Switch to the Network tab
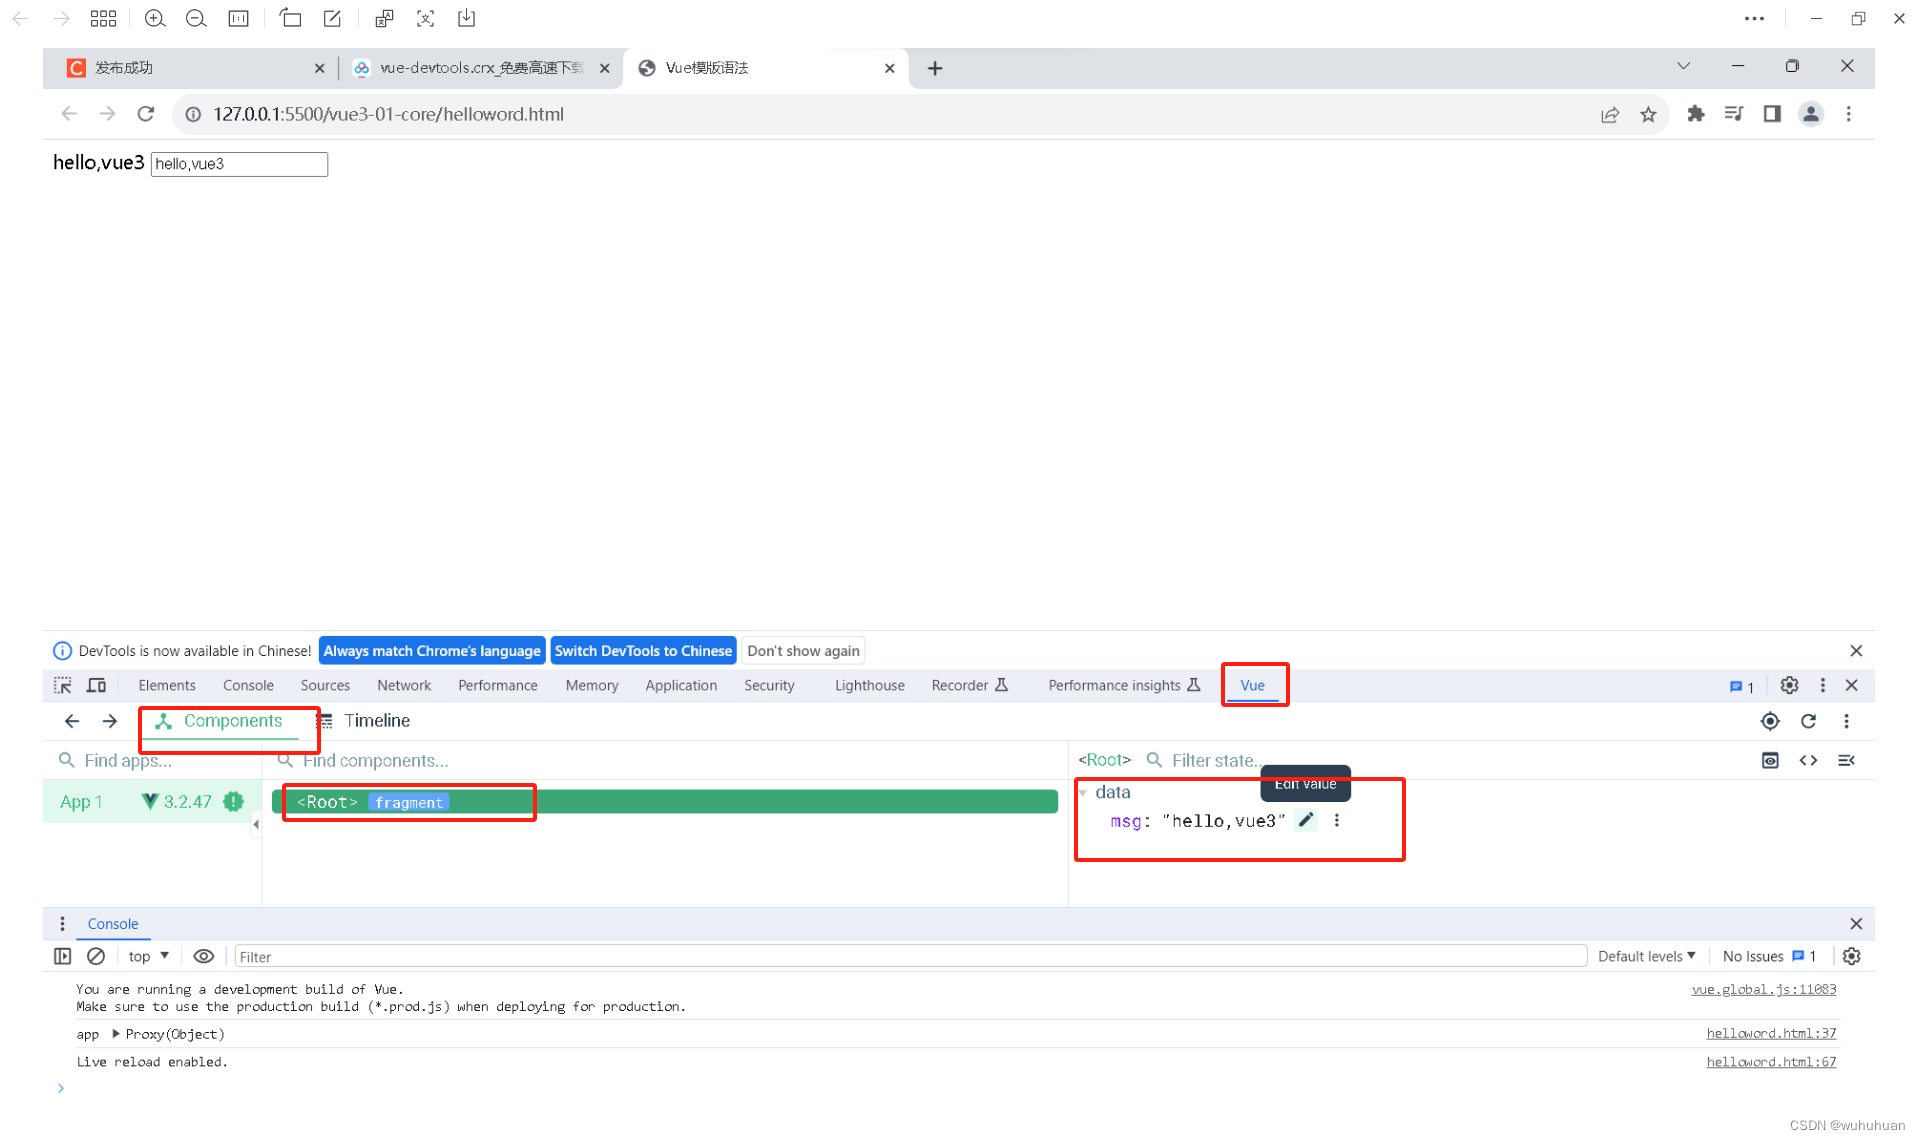Viewport: 1920px width, 1140px height. tap(403, 684)
